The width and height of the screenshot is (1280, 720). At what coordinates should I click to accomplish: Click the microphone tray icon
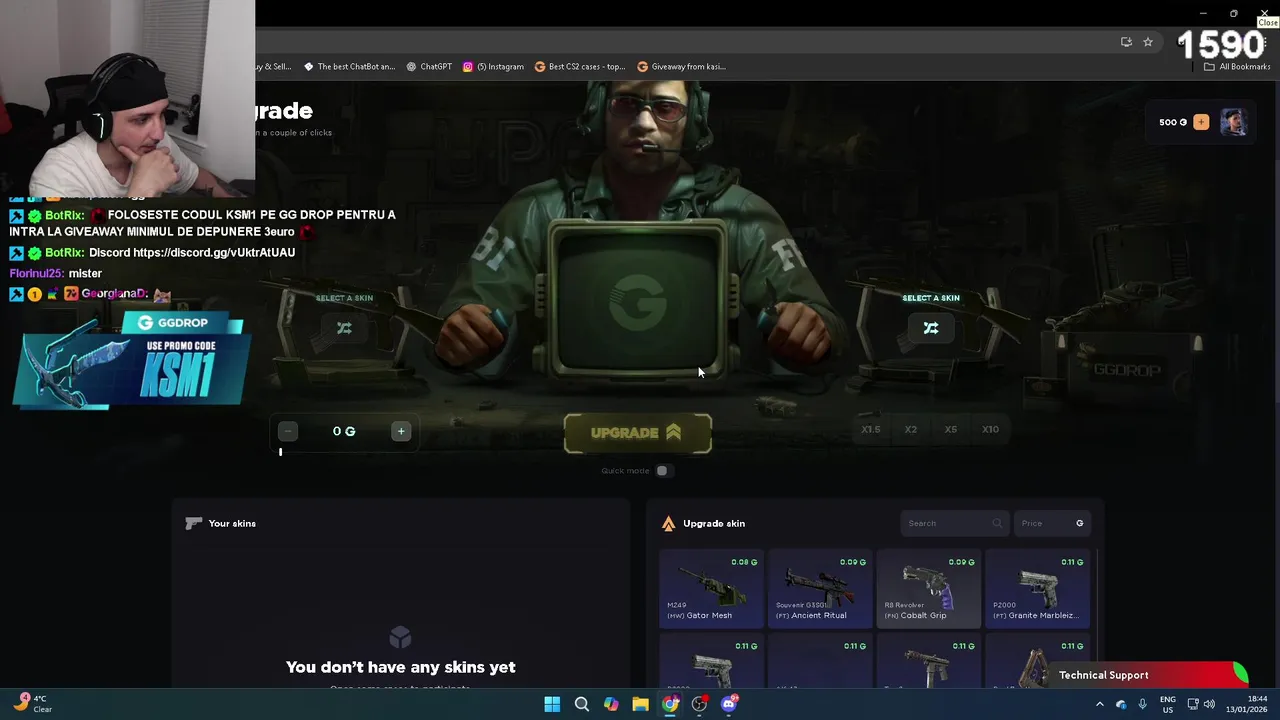pyautogui.click(x=1142, y=704)
